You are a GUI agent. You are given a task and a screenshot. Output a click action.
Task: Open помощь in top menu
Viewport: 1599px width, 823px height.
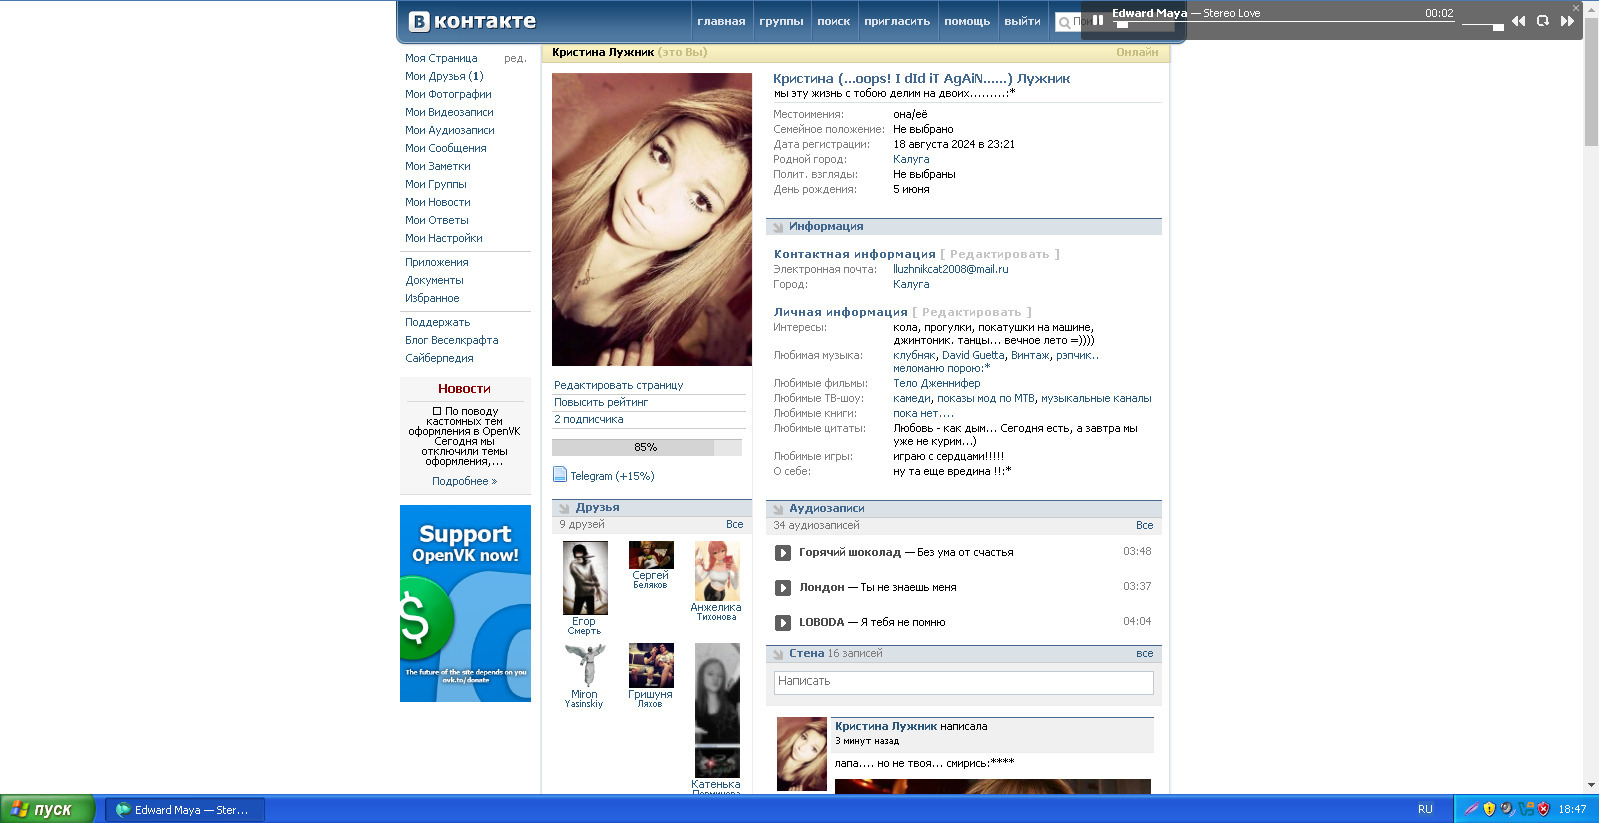[x=967, y=21]
